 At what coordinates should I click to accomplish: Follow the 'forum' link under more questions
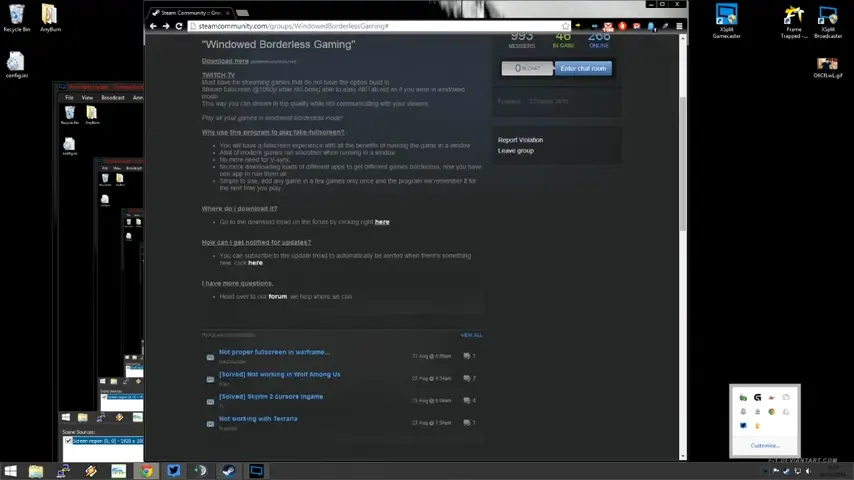[x=277, y=296]
